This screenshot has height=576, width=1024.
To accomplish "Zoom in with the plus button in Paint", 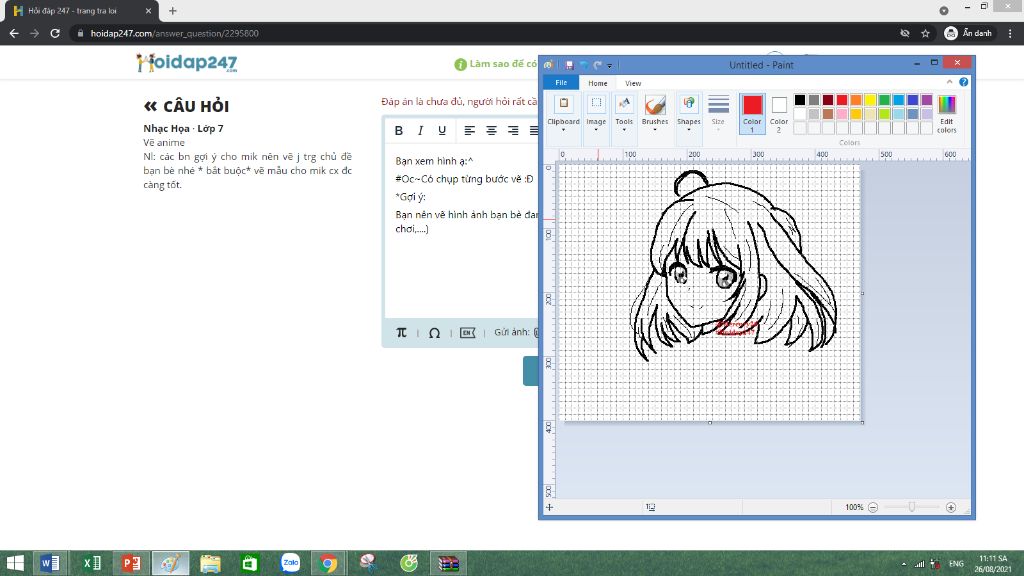I will [x=951, y=507].
